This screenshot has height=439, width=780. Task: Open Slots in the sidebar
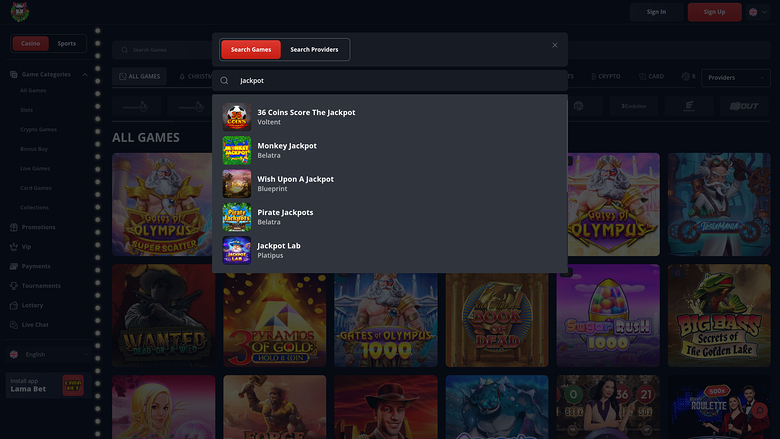click(x=26, y=110)
